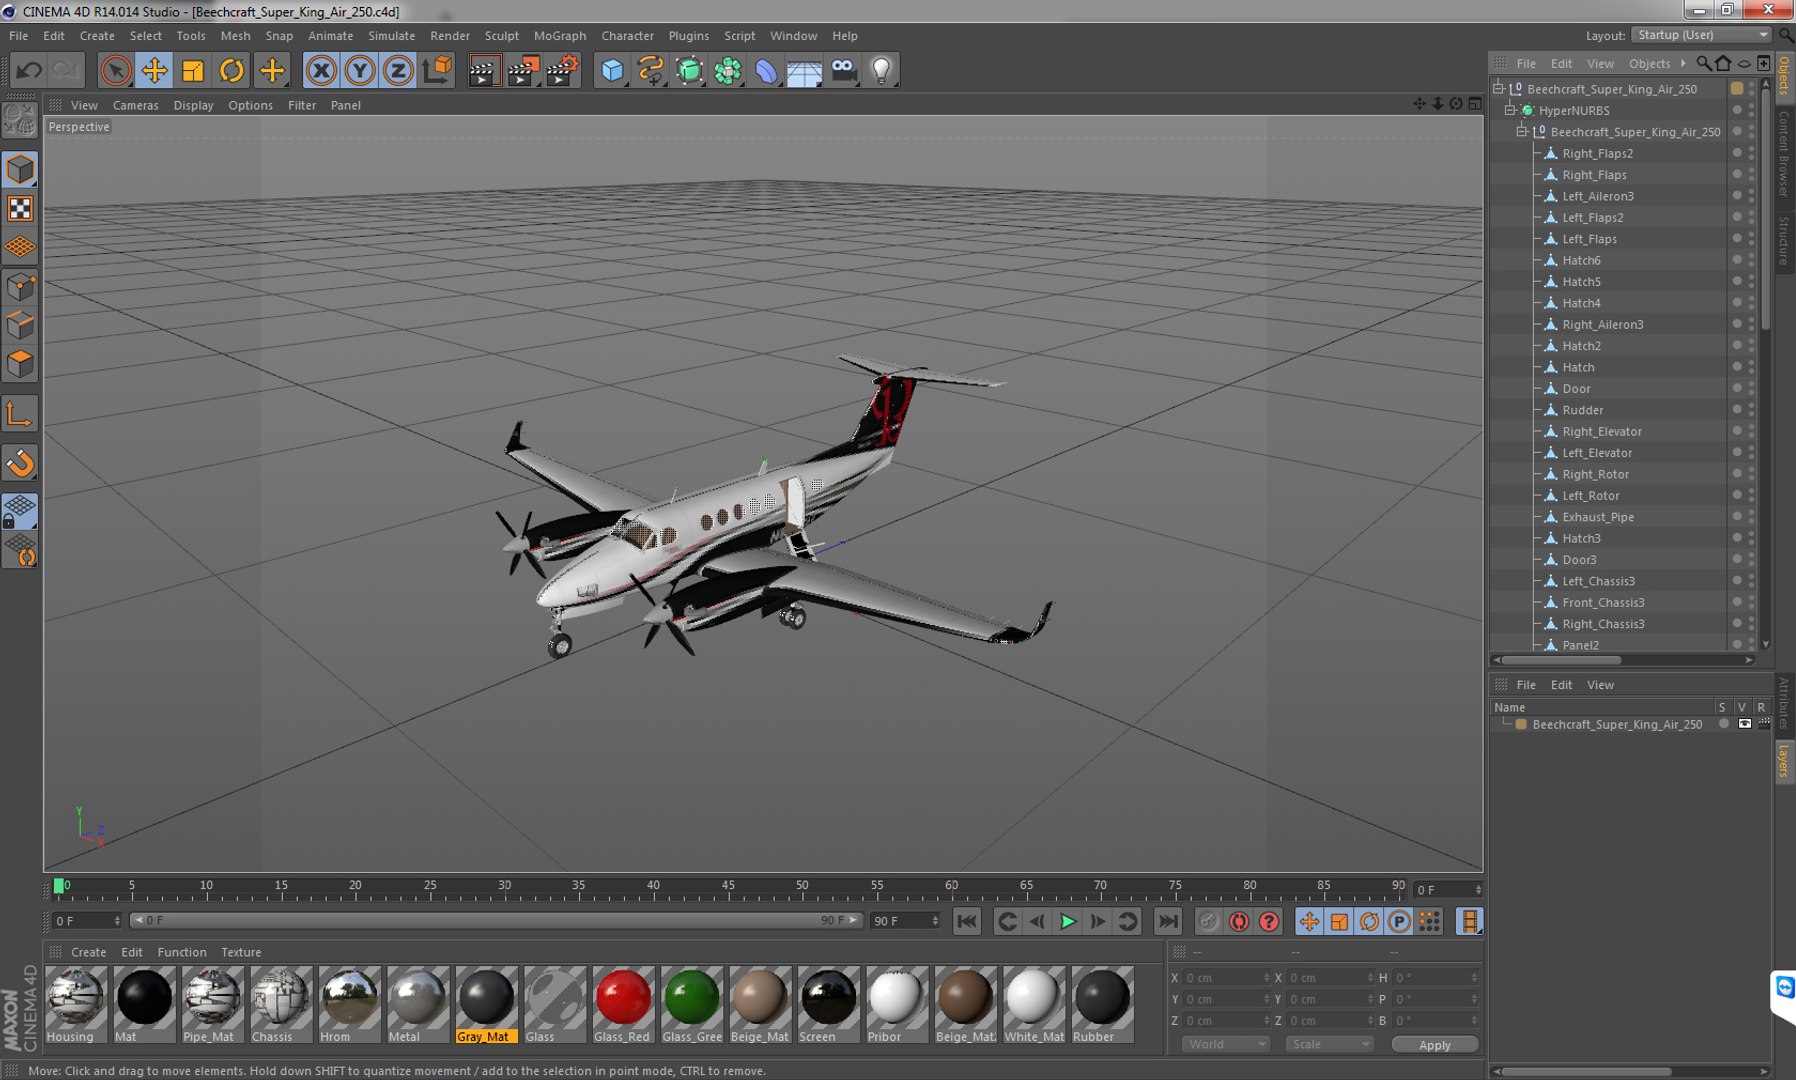Toggle layer Solo dot for Beechcraft layer

click(x=1723, y=724)
